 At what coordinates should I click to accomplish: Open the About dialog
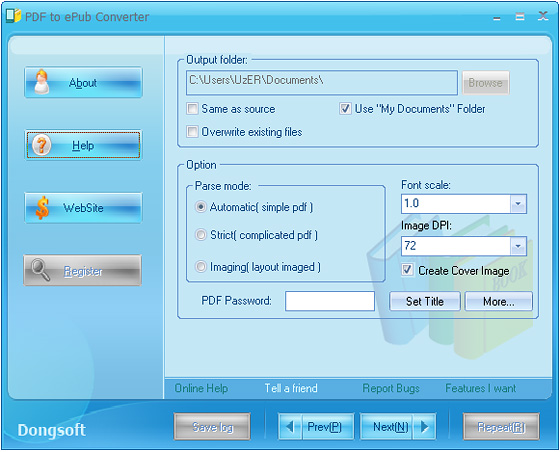point(83,82)
